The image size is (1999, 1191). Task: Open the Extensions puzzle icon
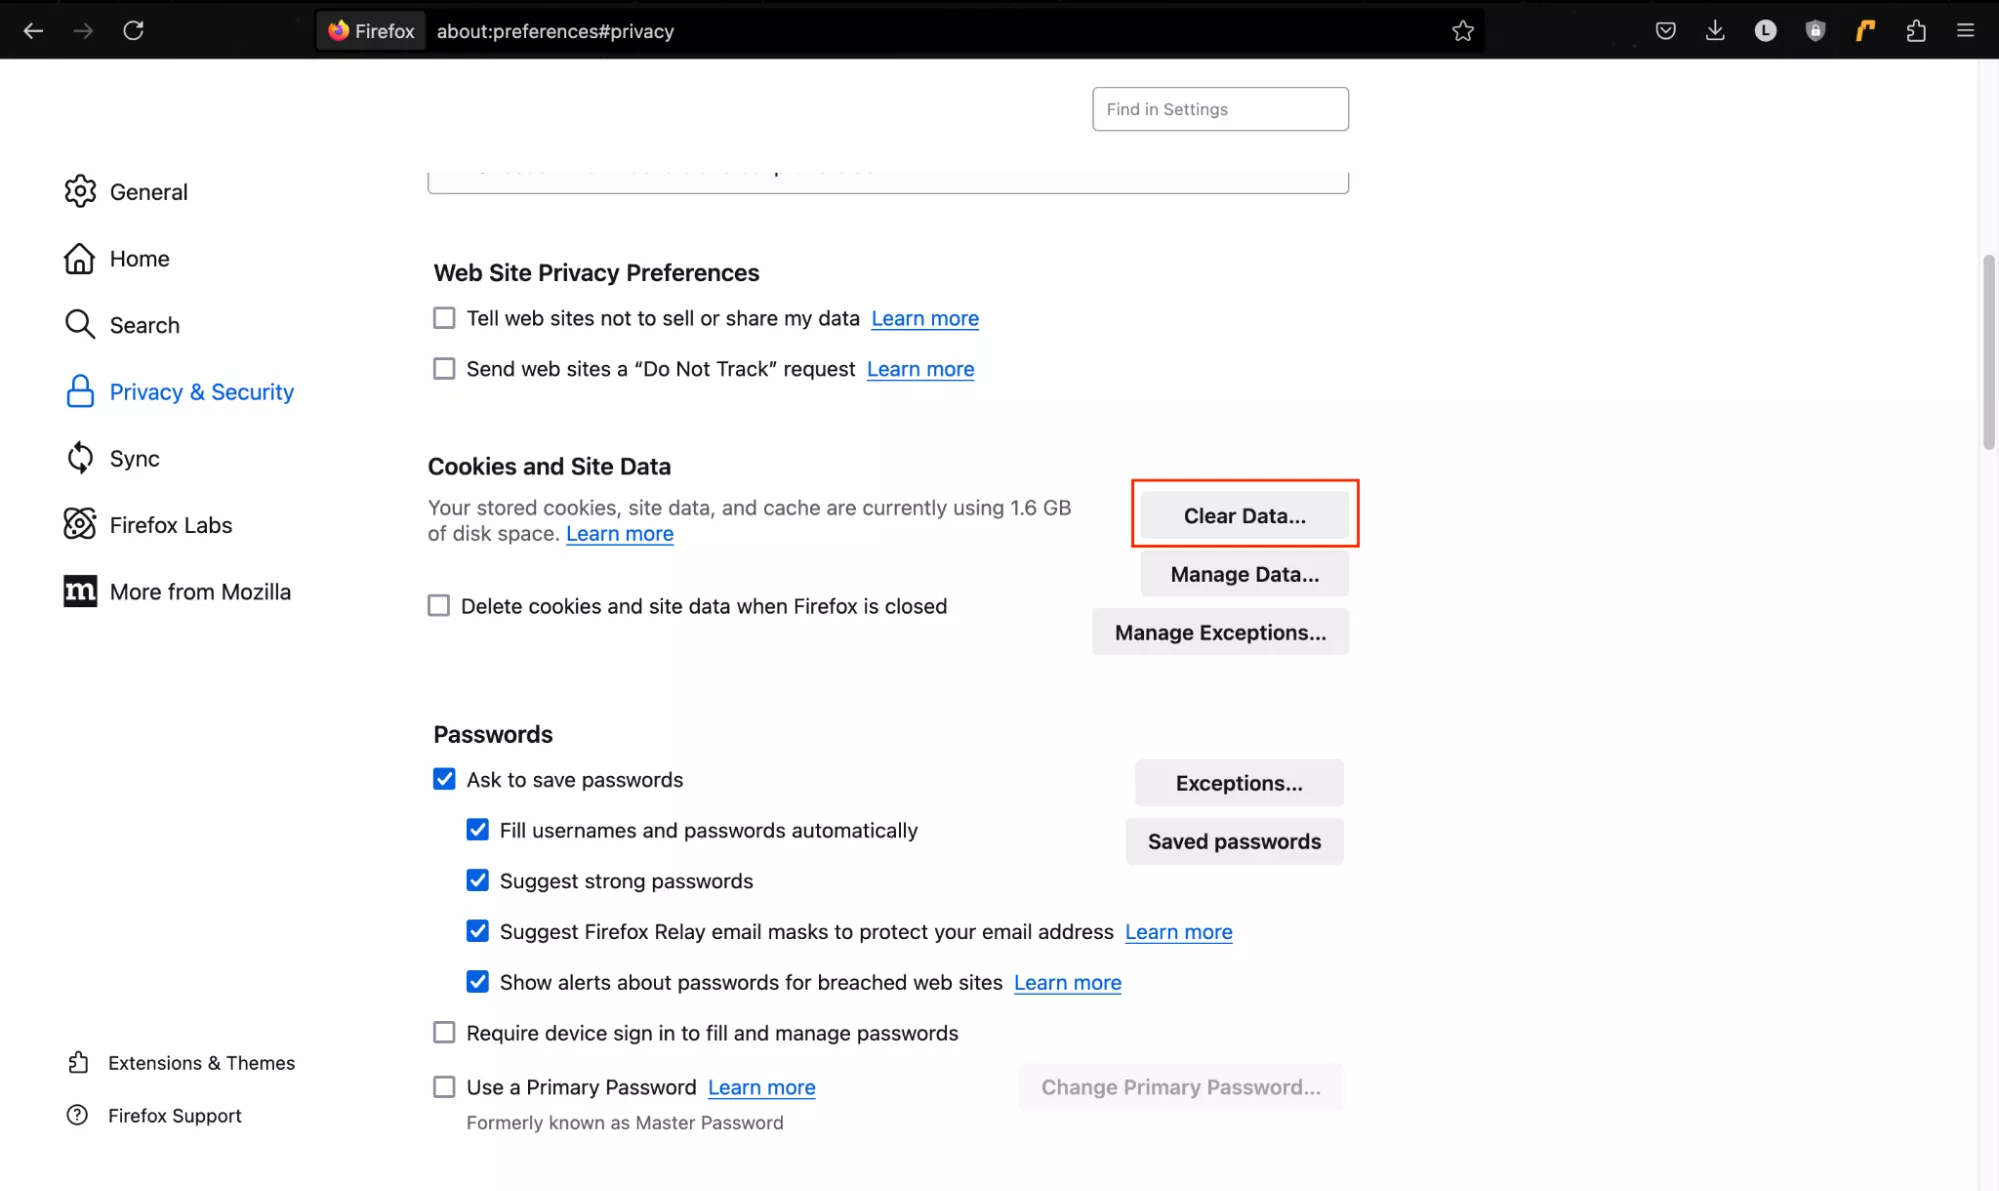1915,31
